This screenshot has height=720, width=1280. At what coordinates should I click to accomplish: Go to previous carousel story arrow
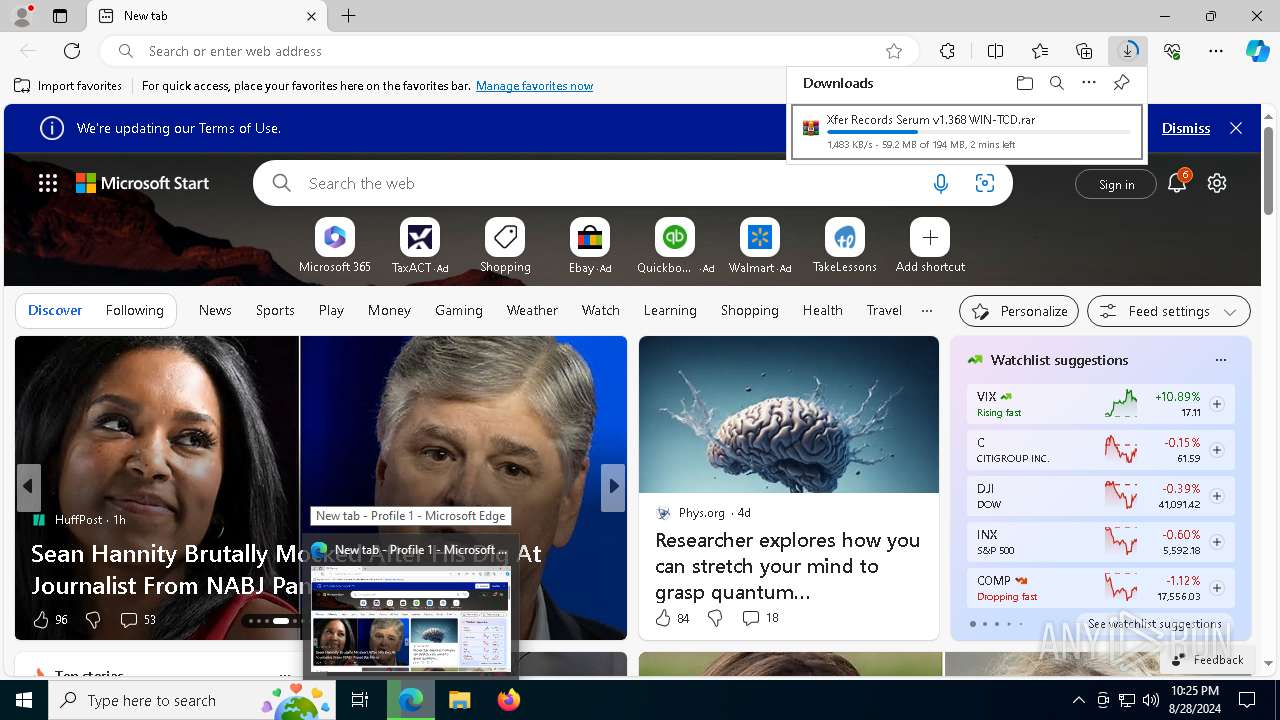pyautogui.click(x=28, y=487)
